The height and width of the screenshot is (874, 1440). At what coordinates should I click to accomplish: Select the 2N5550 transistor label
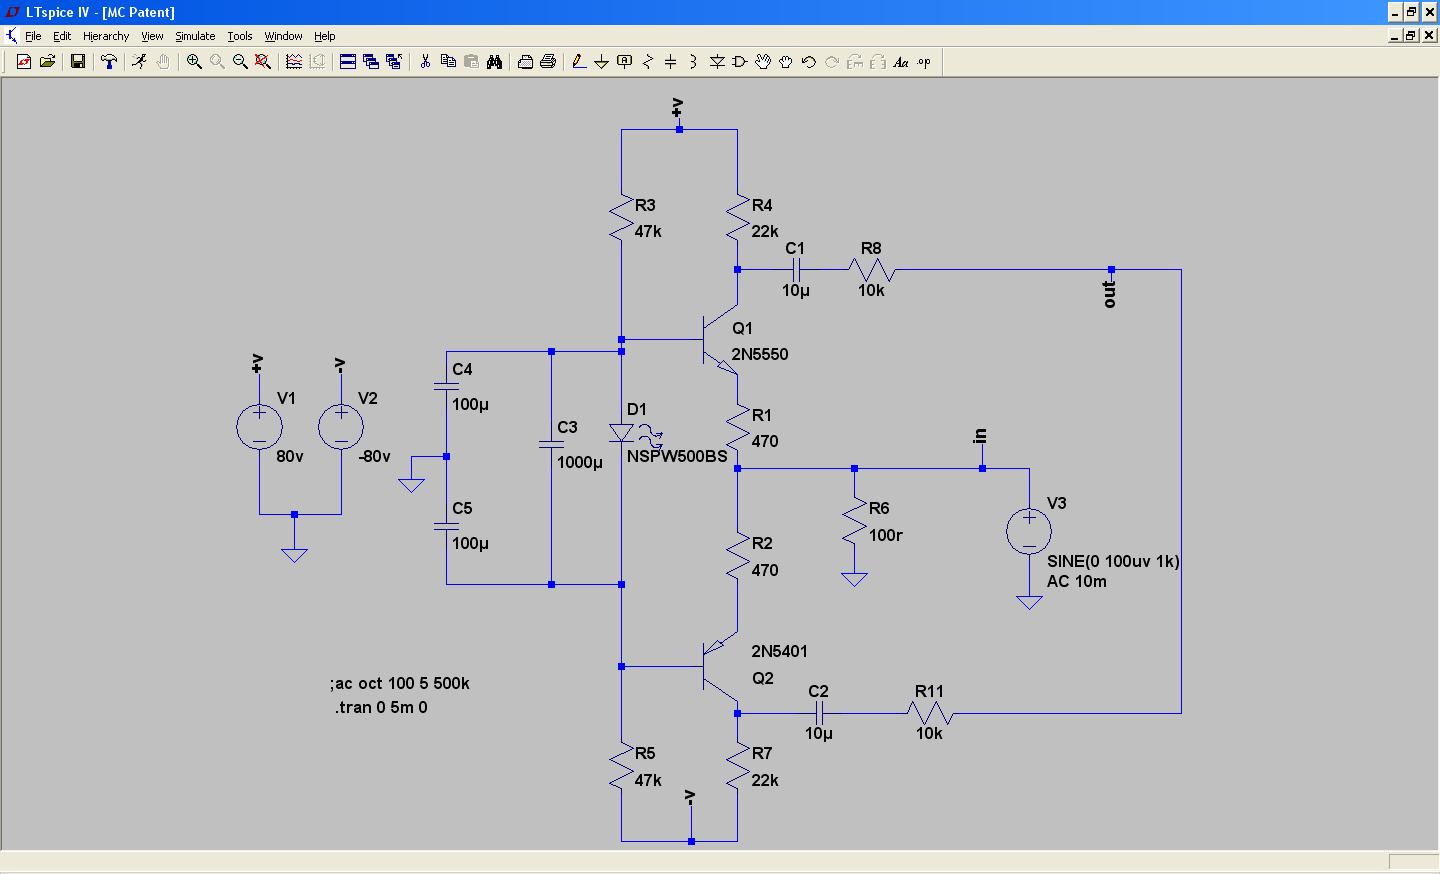[760, 354]
